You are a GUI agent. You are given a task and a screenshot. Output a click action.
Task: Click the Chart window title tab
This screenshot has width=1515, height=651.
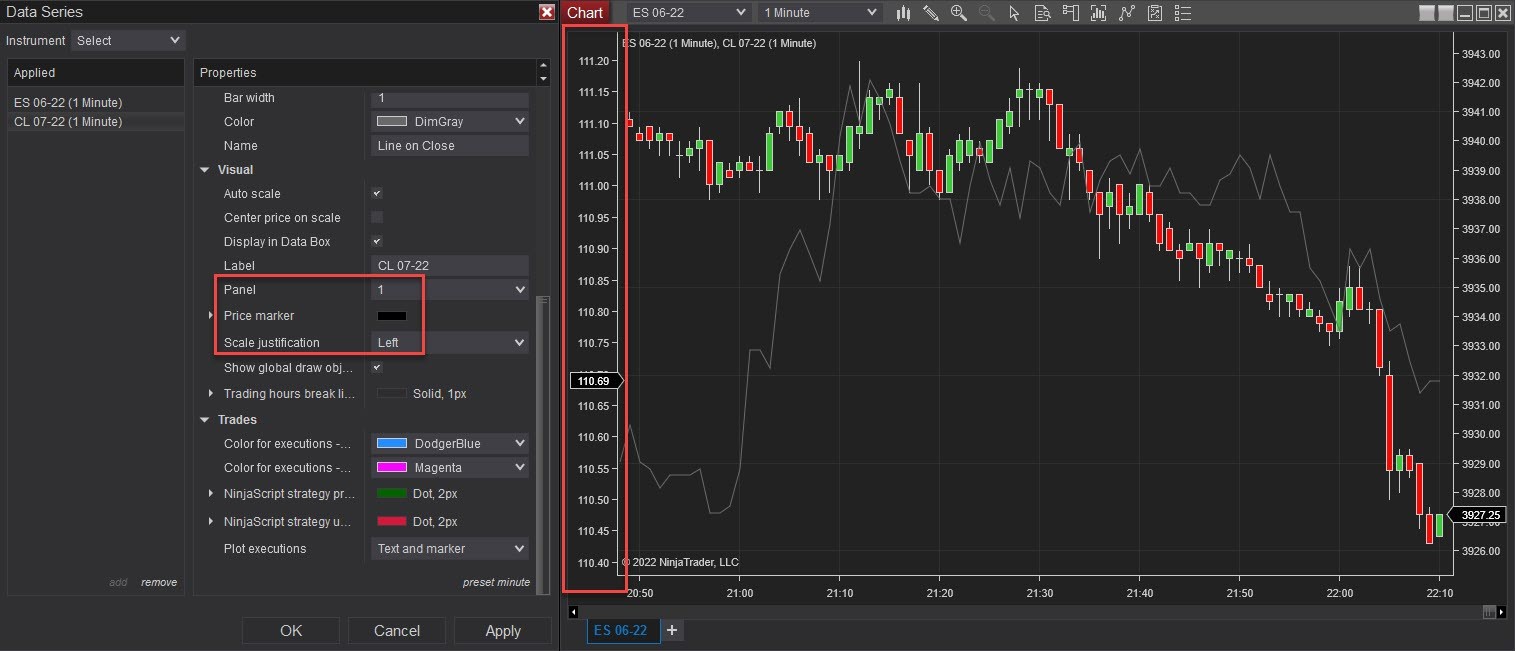585,12
